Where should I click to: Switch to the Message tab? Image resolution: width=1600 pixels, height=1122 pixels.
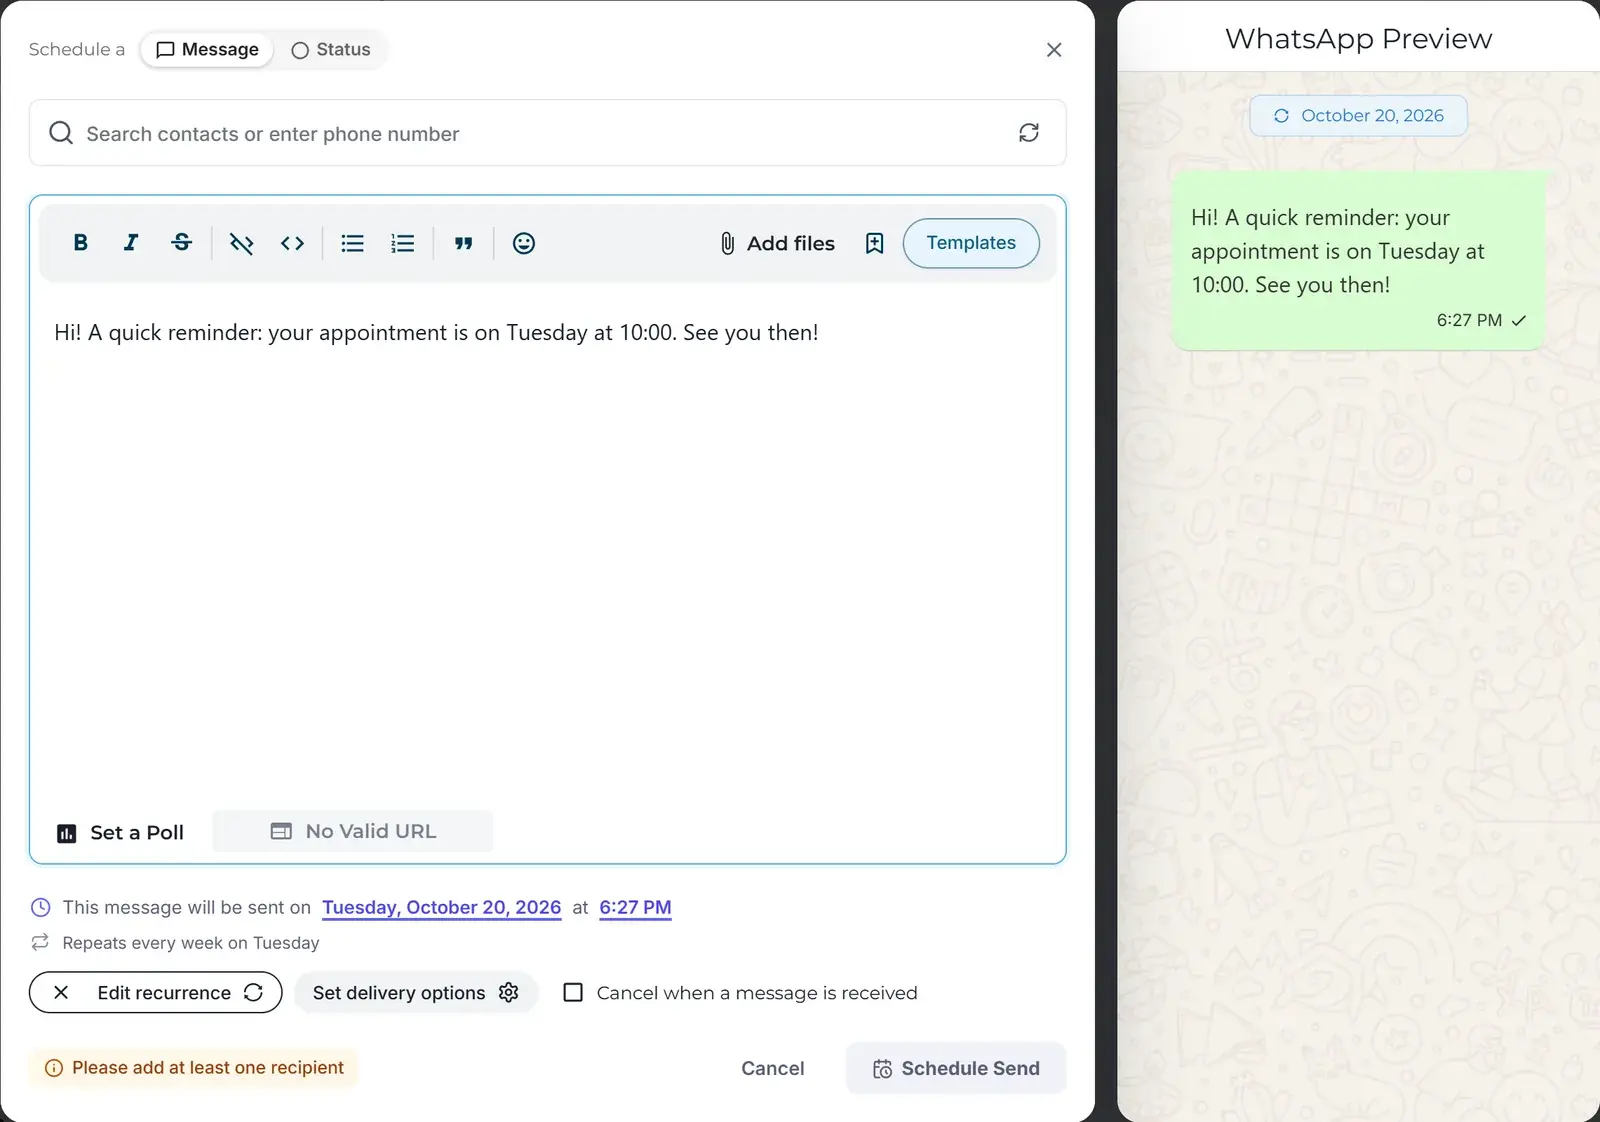click(207, 50)
